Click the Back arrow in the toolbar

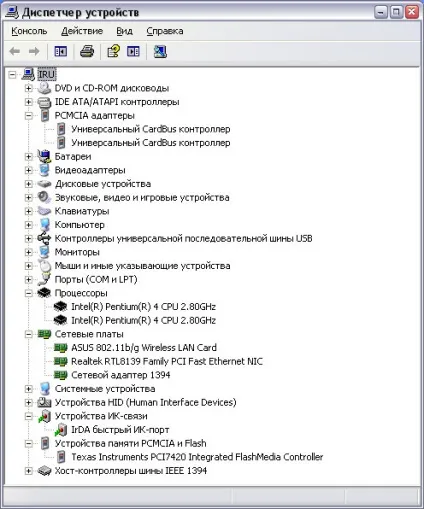(15, 51)
